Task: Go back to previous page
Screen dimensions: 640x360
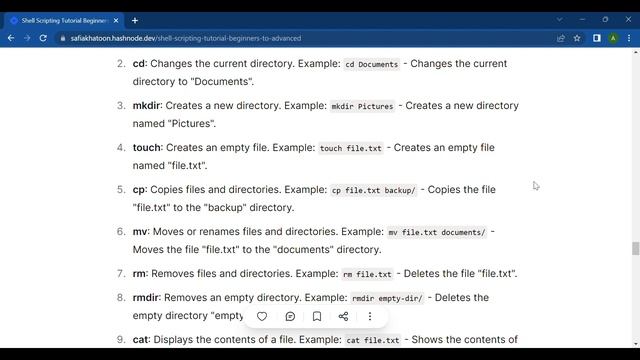Action: pyautogui.click(x=11, y=38)
